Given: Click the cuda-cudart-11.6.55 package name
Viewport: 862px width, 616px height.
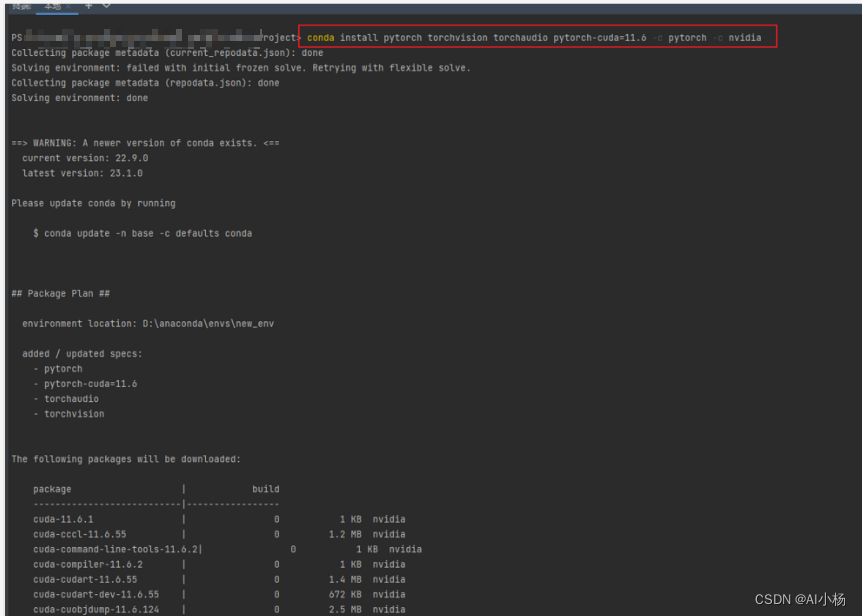Looking at the screenshot, I should (x=85, y=580).
